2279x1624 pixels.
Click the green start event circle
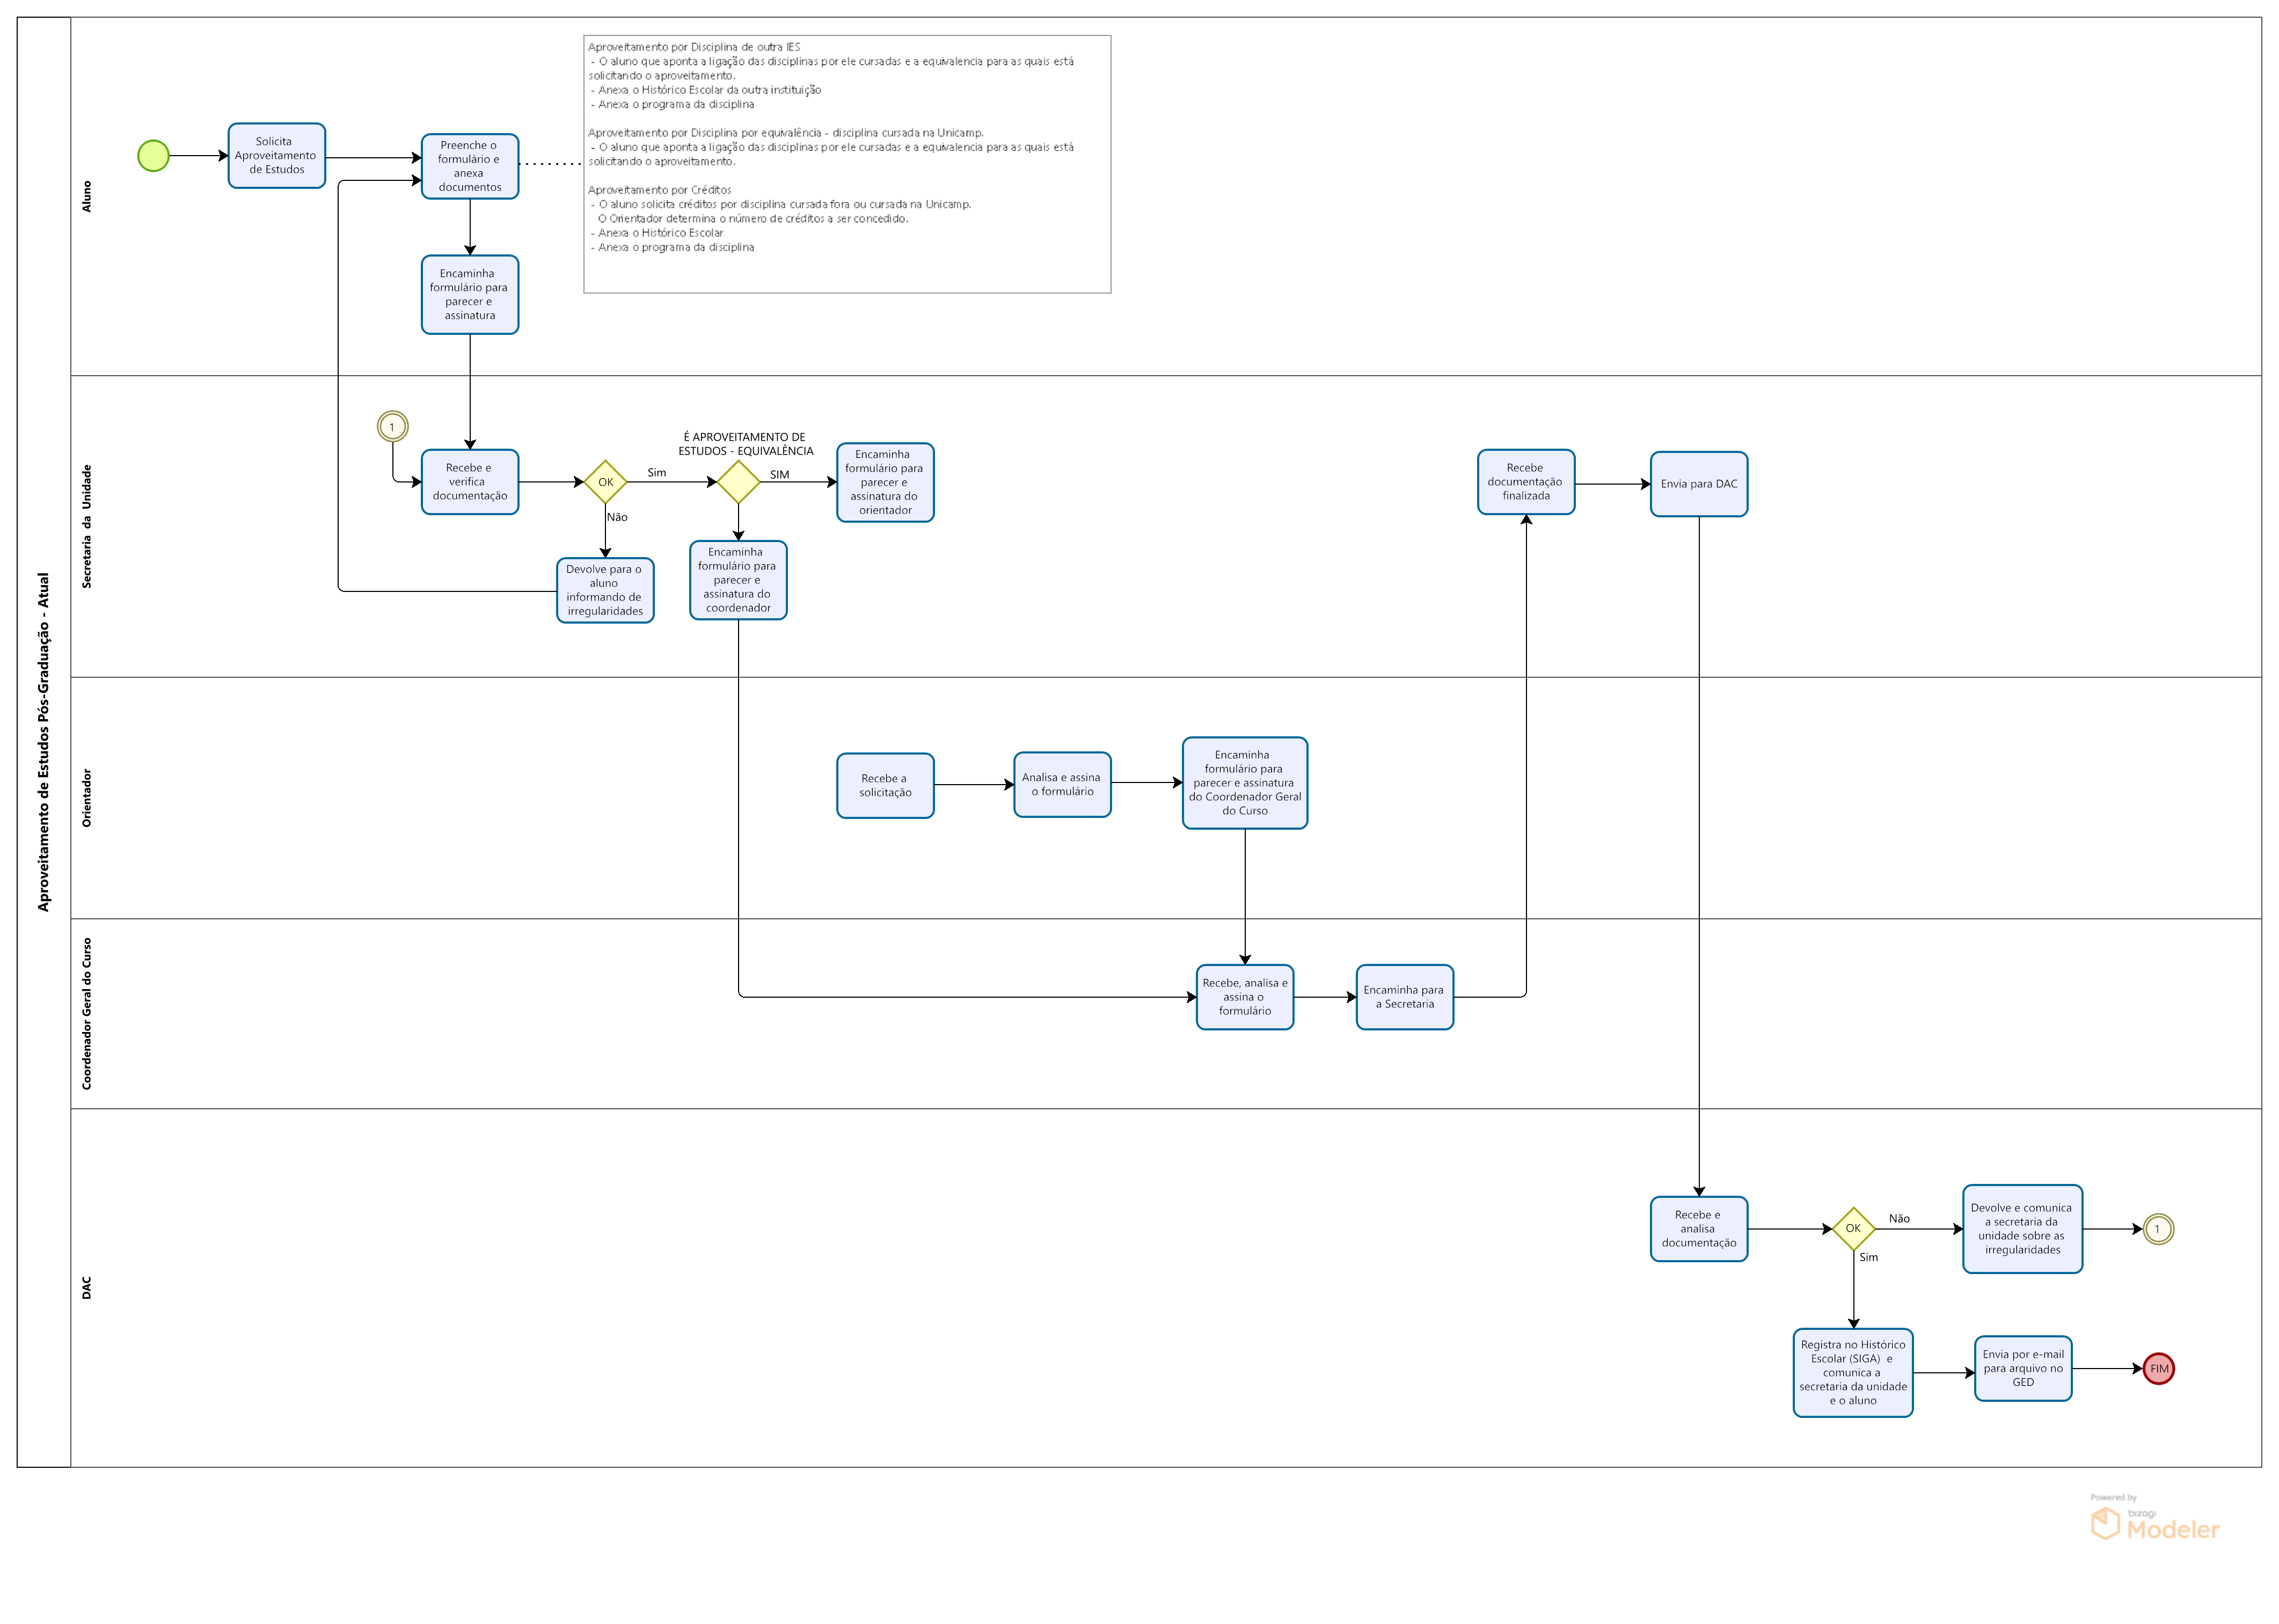(x=153, y=156)
